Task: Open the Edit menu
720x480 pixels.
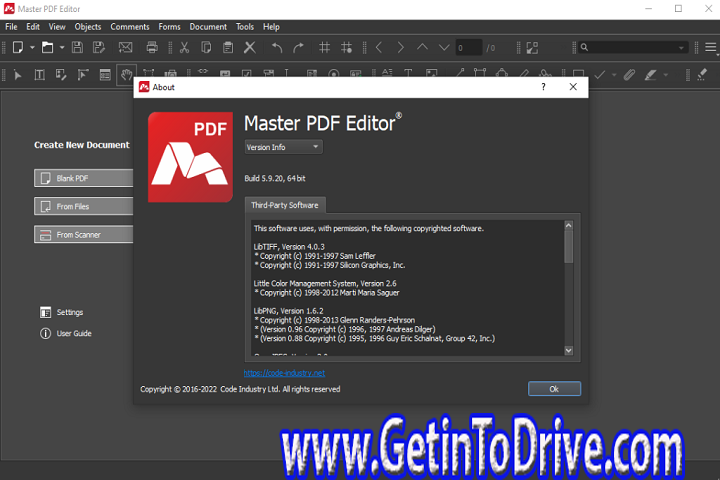Action: [33, 27]
